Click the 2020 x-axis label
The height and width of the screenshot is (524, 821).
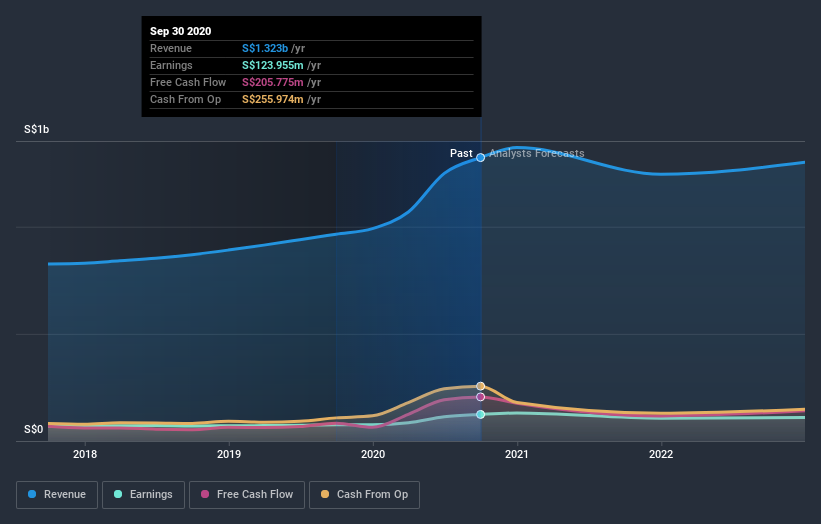[x=373, y=454]
